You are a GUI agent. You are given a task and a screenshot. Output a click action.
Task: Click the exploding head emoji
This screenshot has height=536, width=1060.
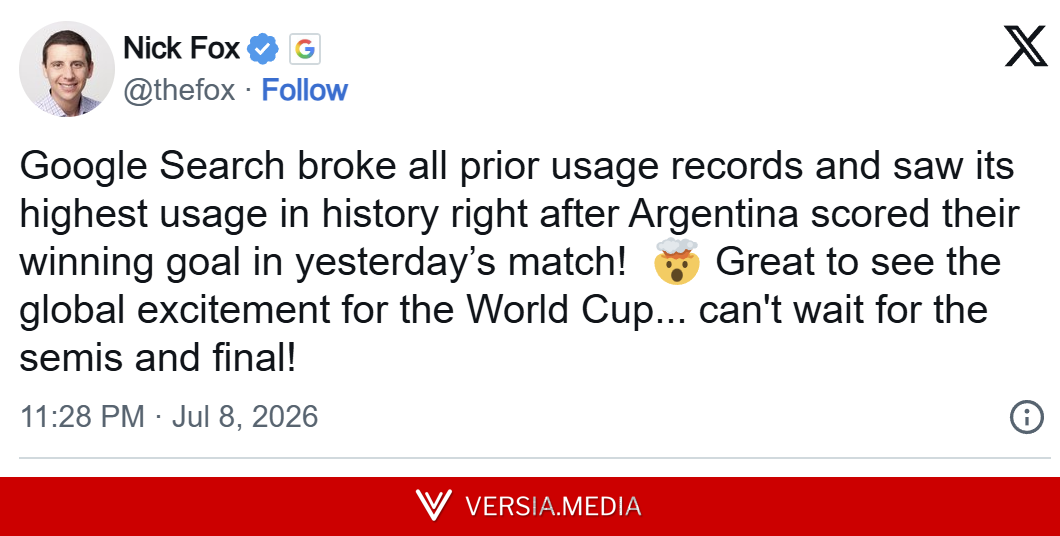(677, 261)
